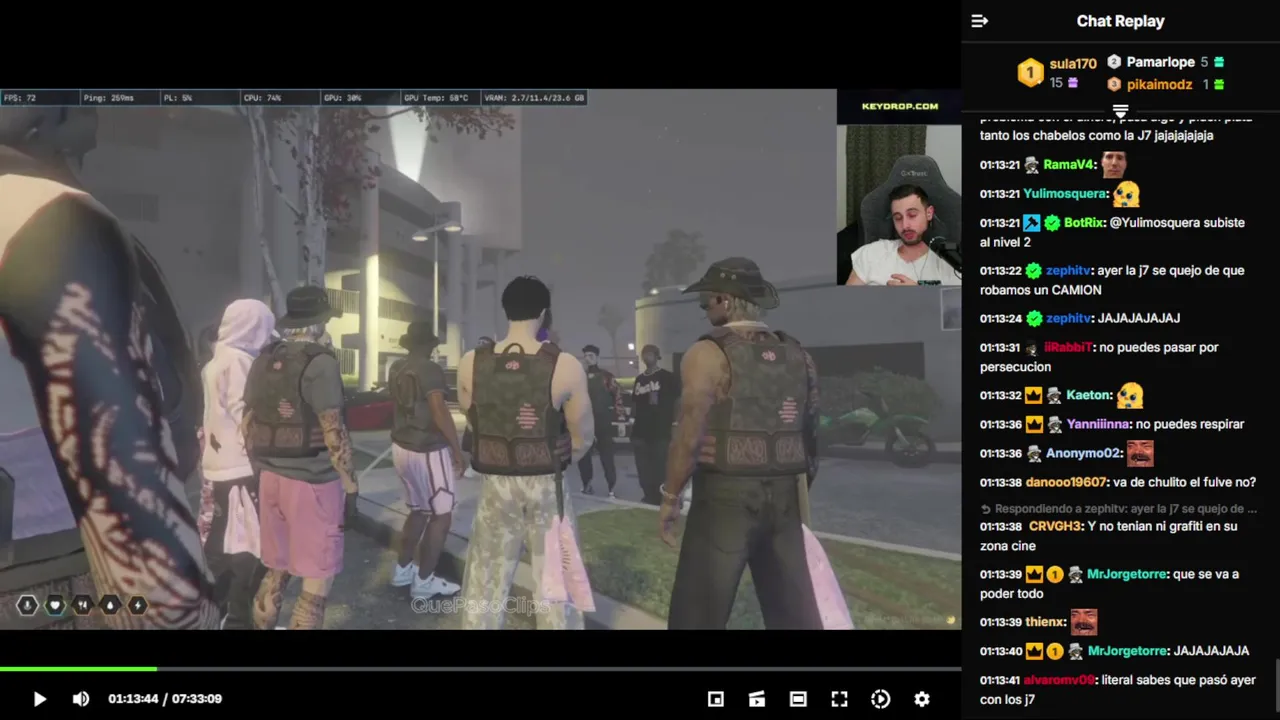Viewport: 1280px width, 720px height.
Task: Play the video
Action: (40, 699)
